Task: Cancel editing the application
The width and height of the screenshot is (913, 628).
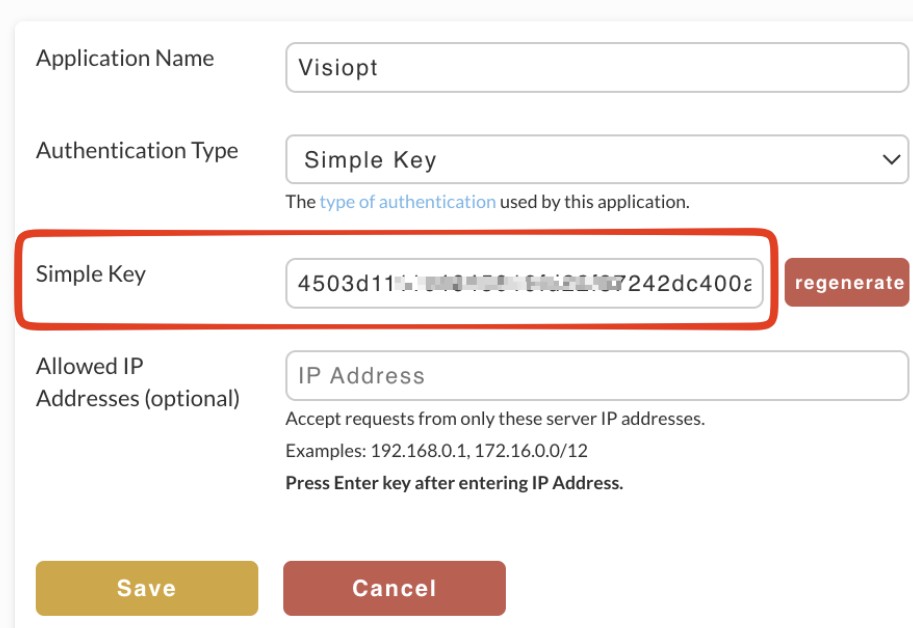Action: click(394, 588)
